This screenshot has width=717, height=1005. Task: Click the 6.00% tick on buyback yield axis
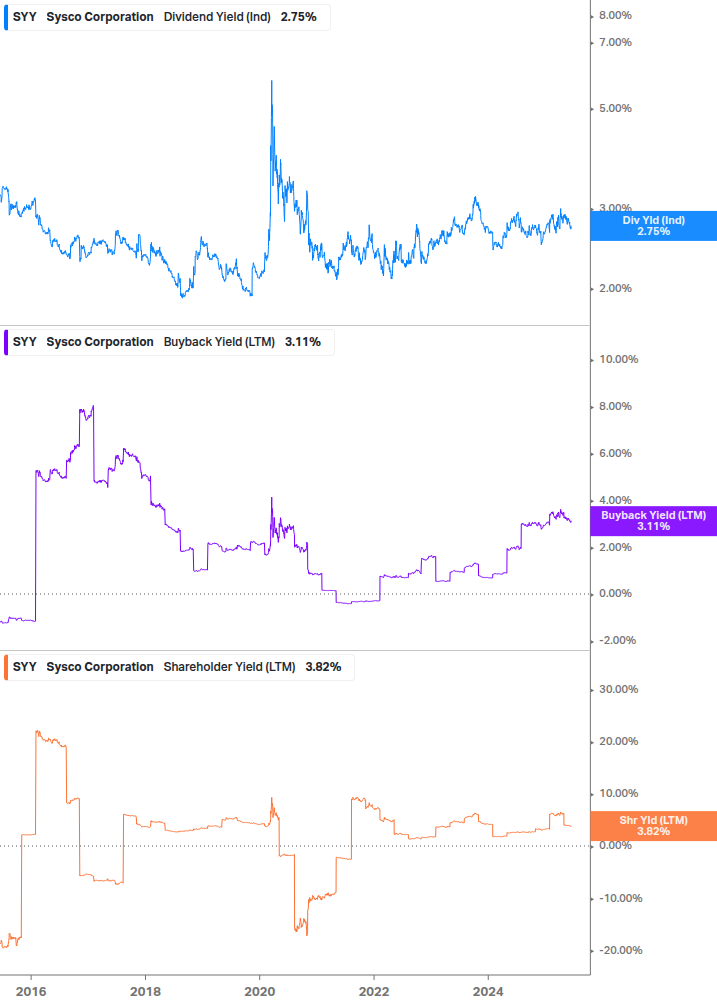coord(615,453)
